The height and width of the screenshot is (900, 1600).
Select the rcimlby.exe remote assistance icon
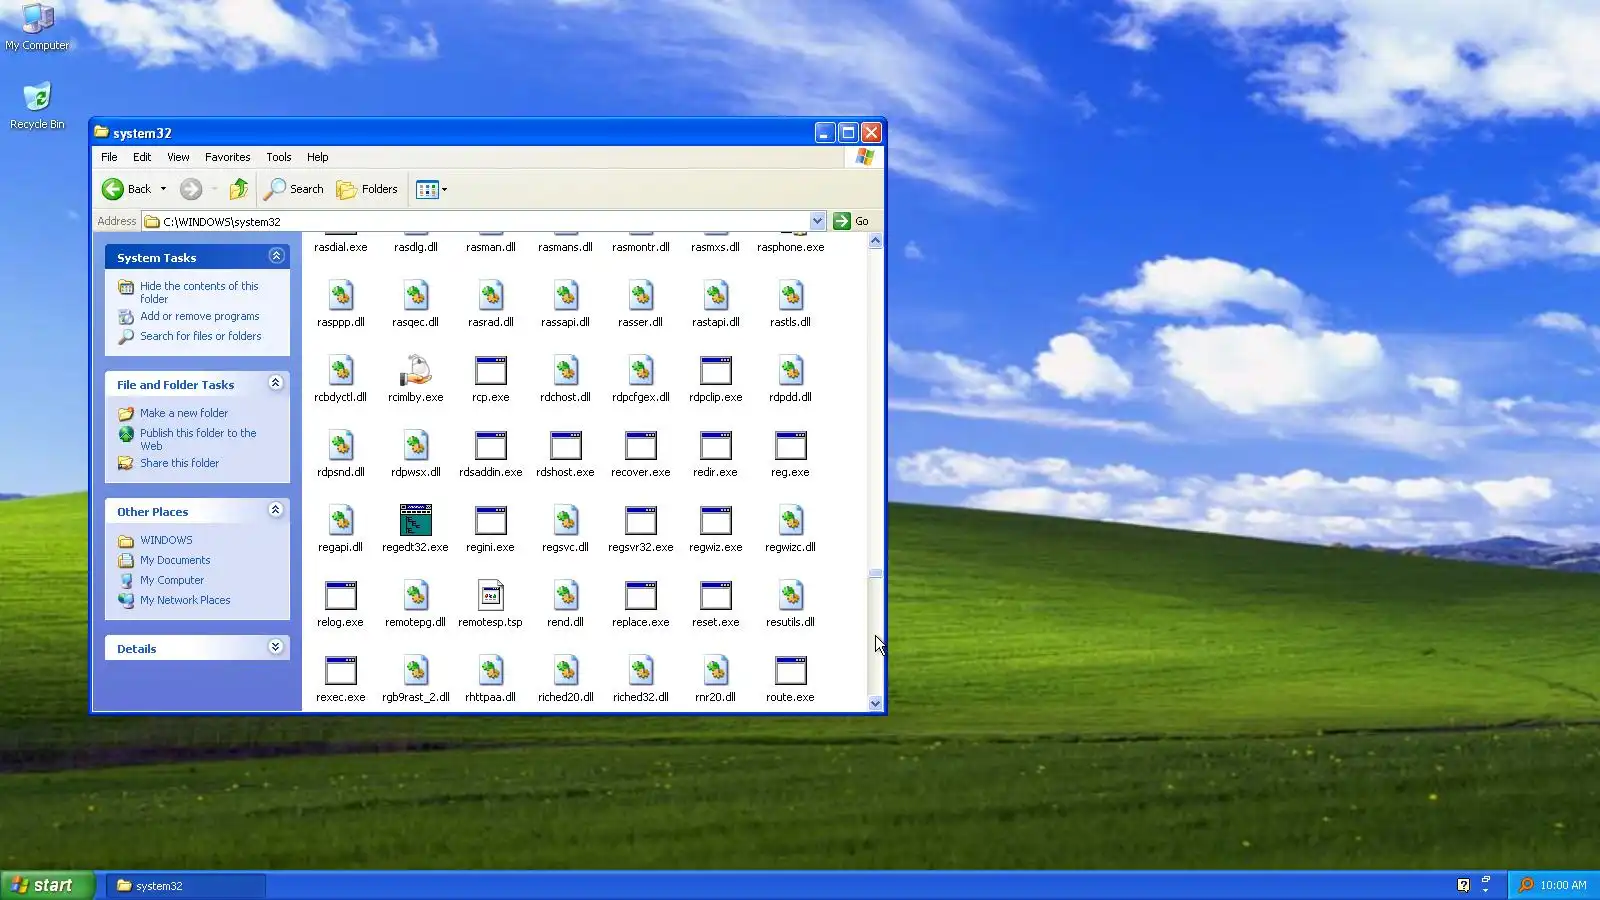coord(415,371)
